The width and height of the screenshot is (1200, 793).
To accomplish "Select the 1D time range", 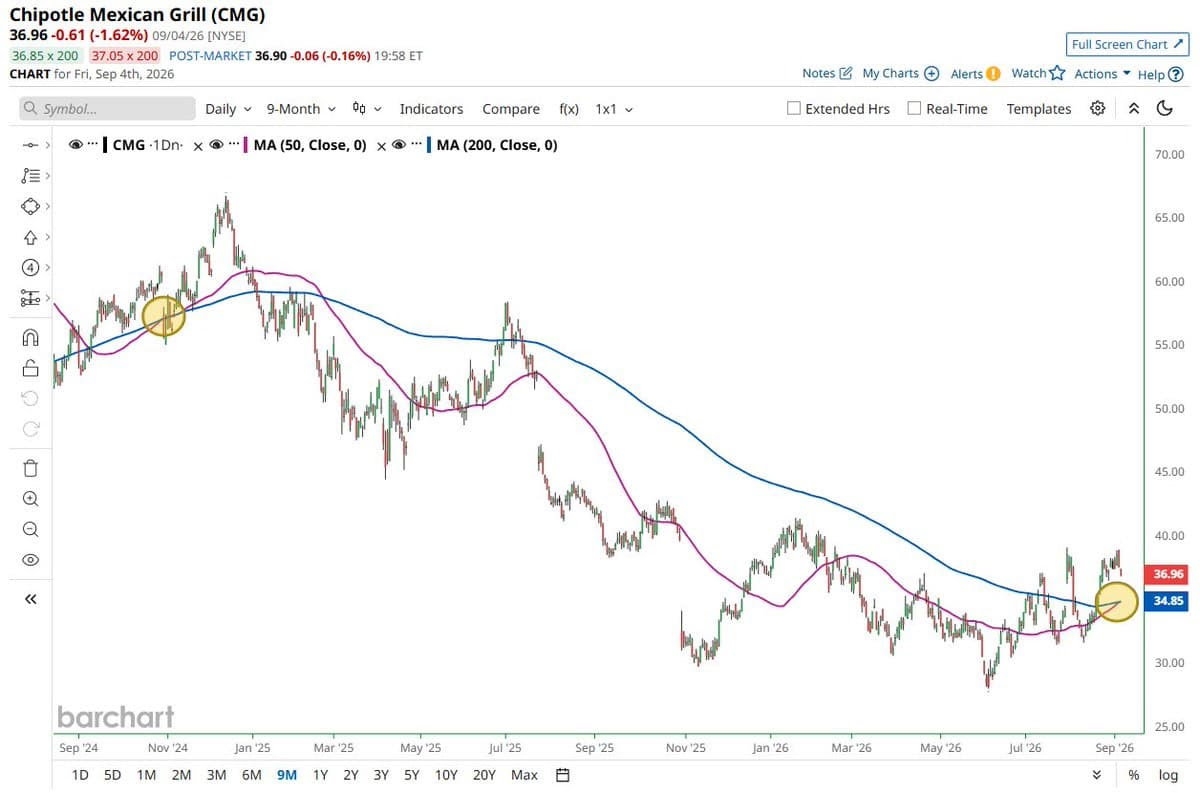I will click(81, 775).
